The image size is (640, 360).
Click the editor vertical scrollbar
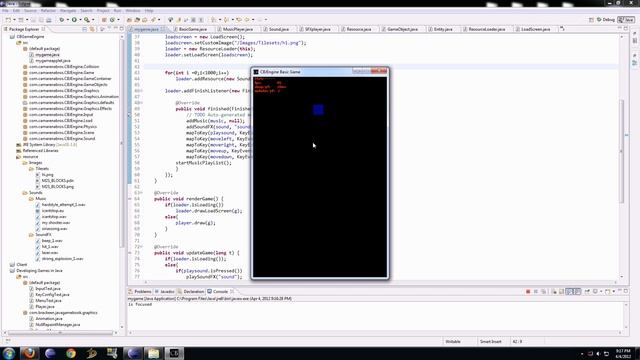(x=622, y=151)
